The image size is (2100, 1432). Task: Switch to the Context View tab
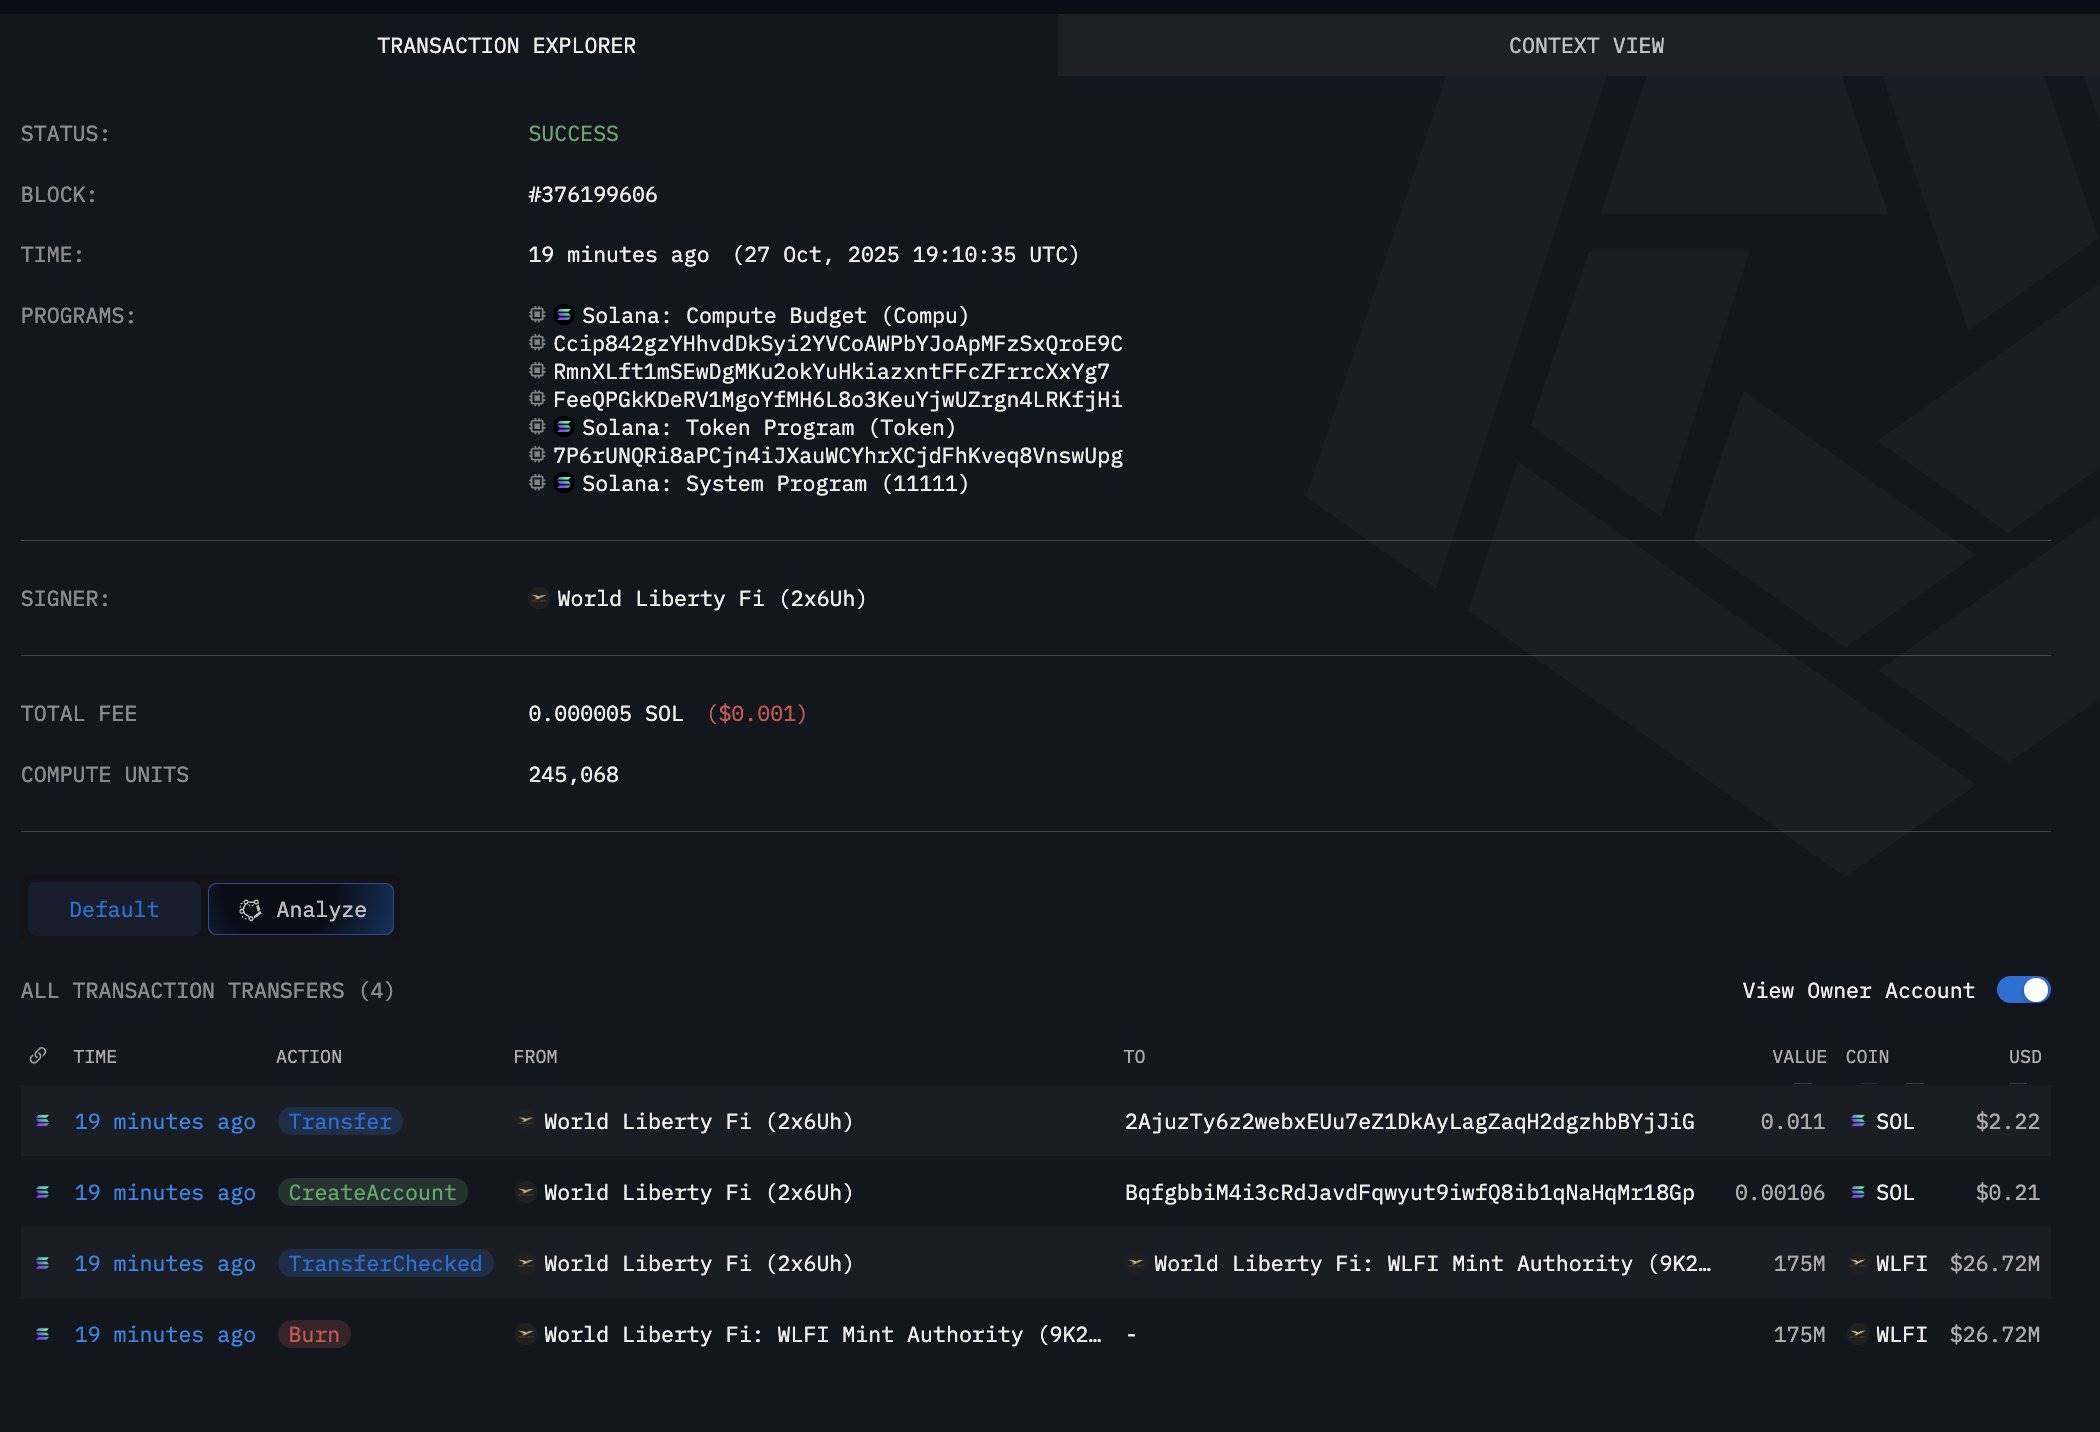click(1586, 46)
